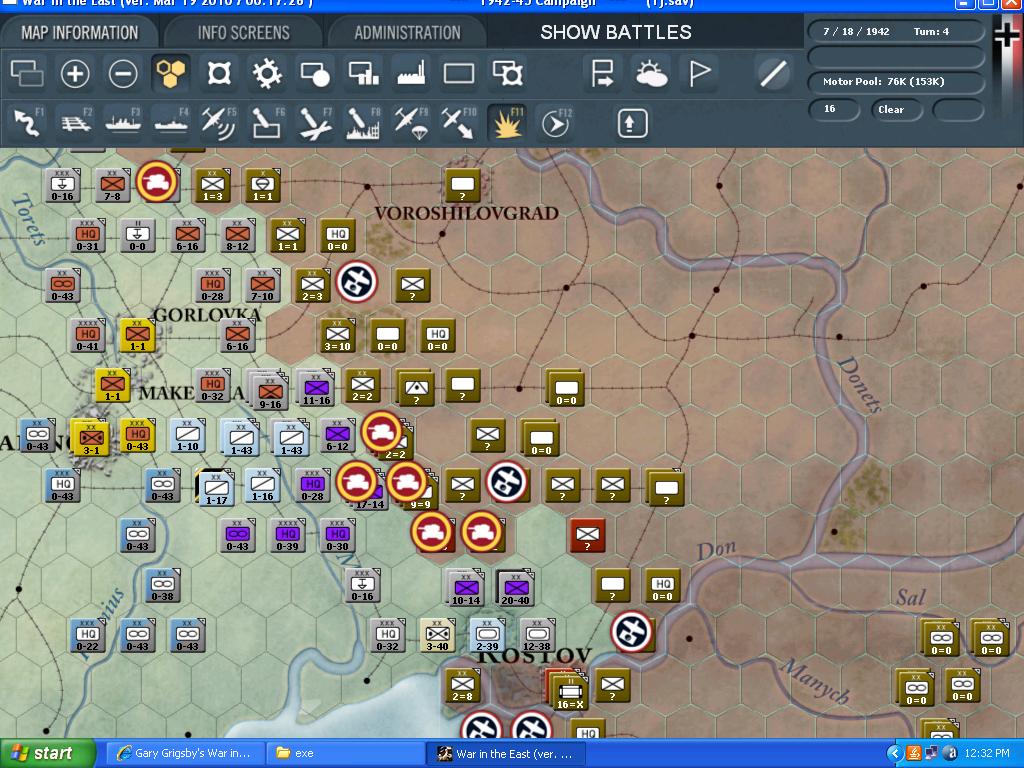This screenshot has width=1024, height=768.
Task: Open the INFO SCREENS tab
Action: 244,32
